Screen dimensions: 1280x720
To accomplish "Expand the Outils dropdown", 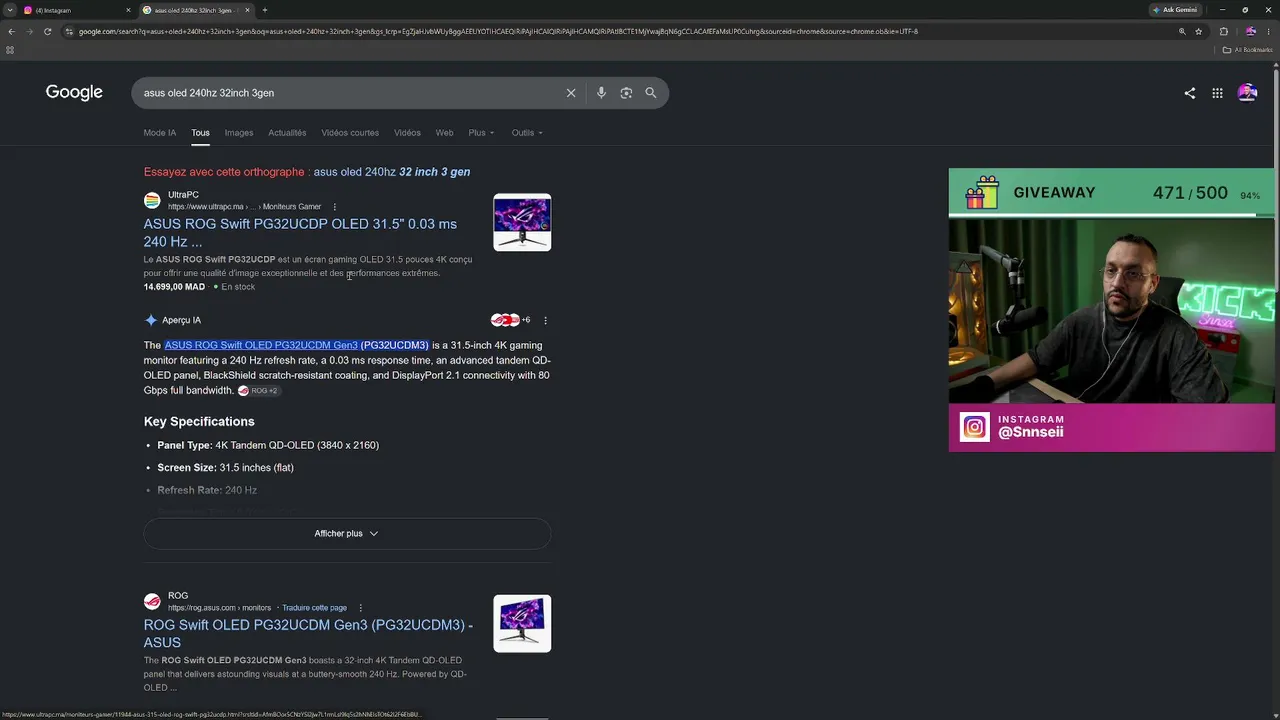I will 527,133.
